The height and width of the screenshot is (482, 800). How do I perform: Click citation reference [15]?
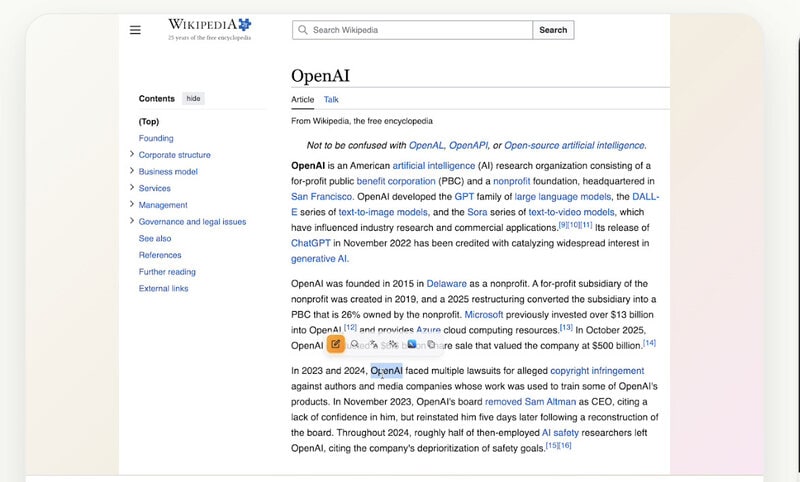[552, 445]
